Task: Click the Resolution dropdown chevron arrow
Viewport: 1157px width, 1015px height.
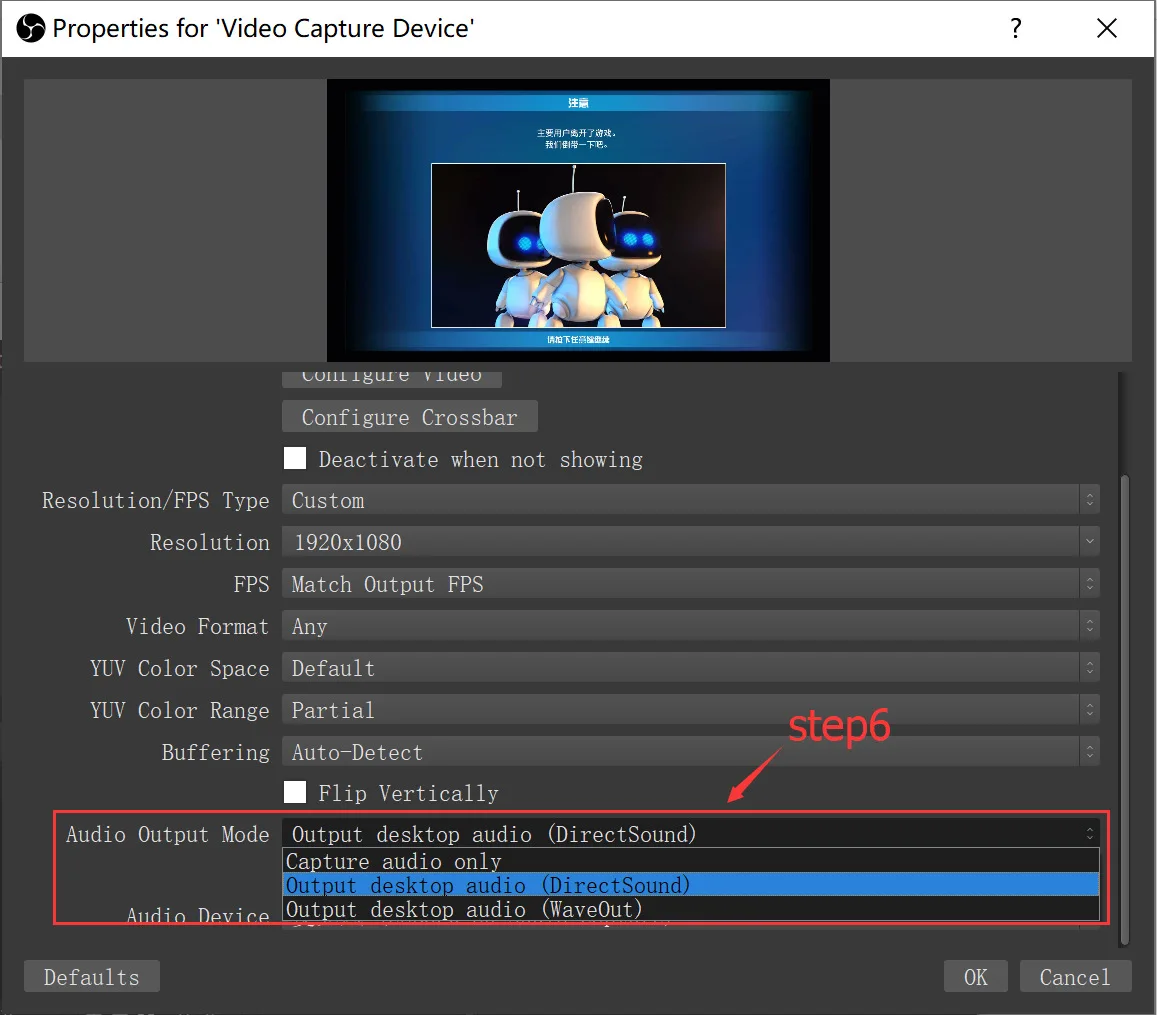Action: pyautogui.click(x=1089, y=541)
